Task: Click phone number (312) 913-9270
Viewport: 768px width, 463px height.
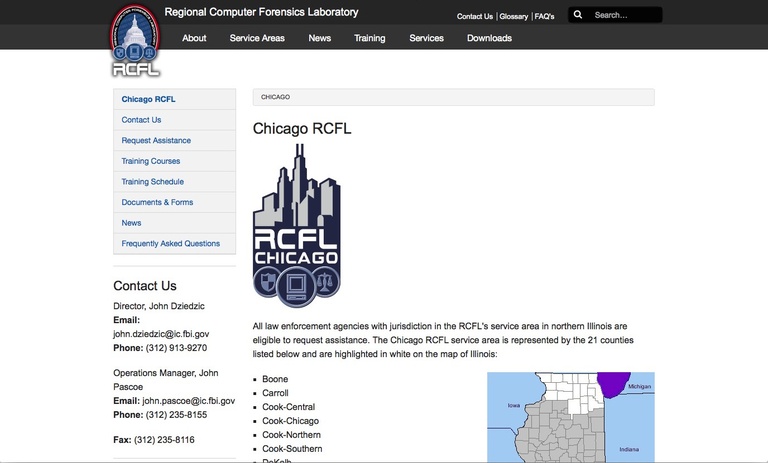Action: coord(176,347)
